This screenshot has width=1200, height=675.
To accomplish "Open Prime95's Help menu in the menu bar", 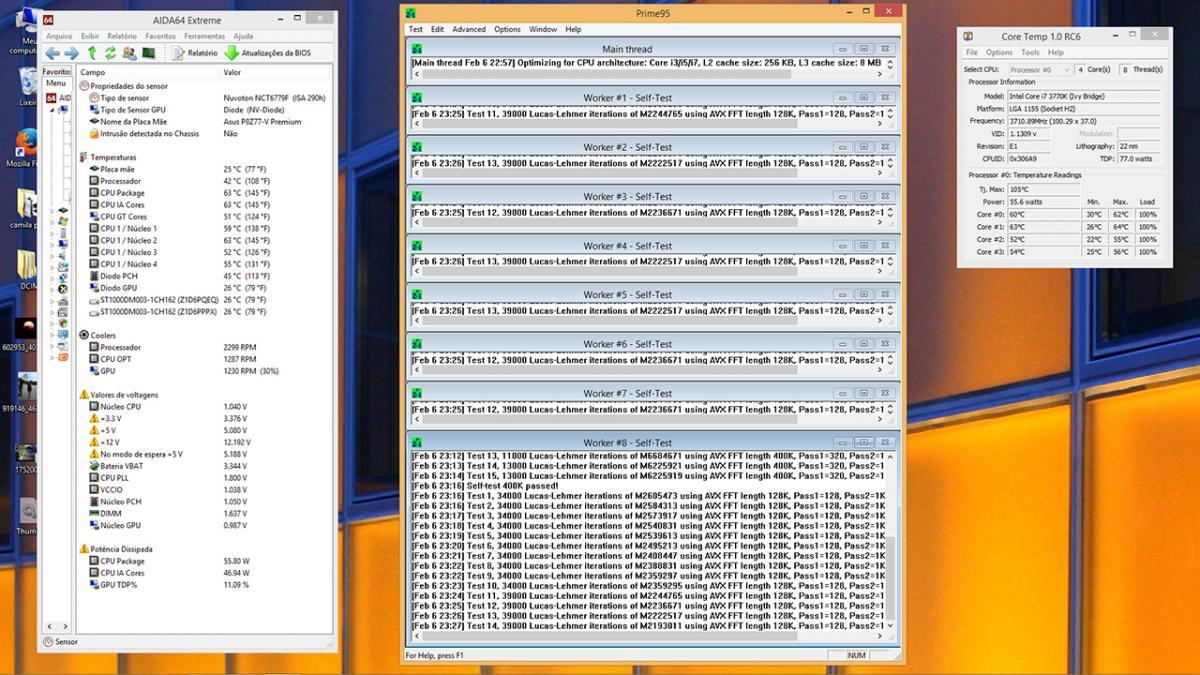I will pos(573,29).
